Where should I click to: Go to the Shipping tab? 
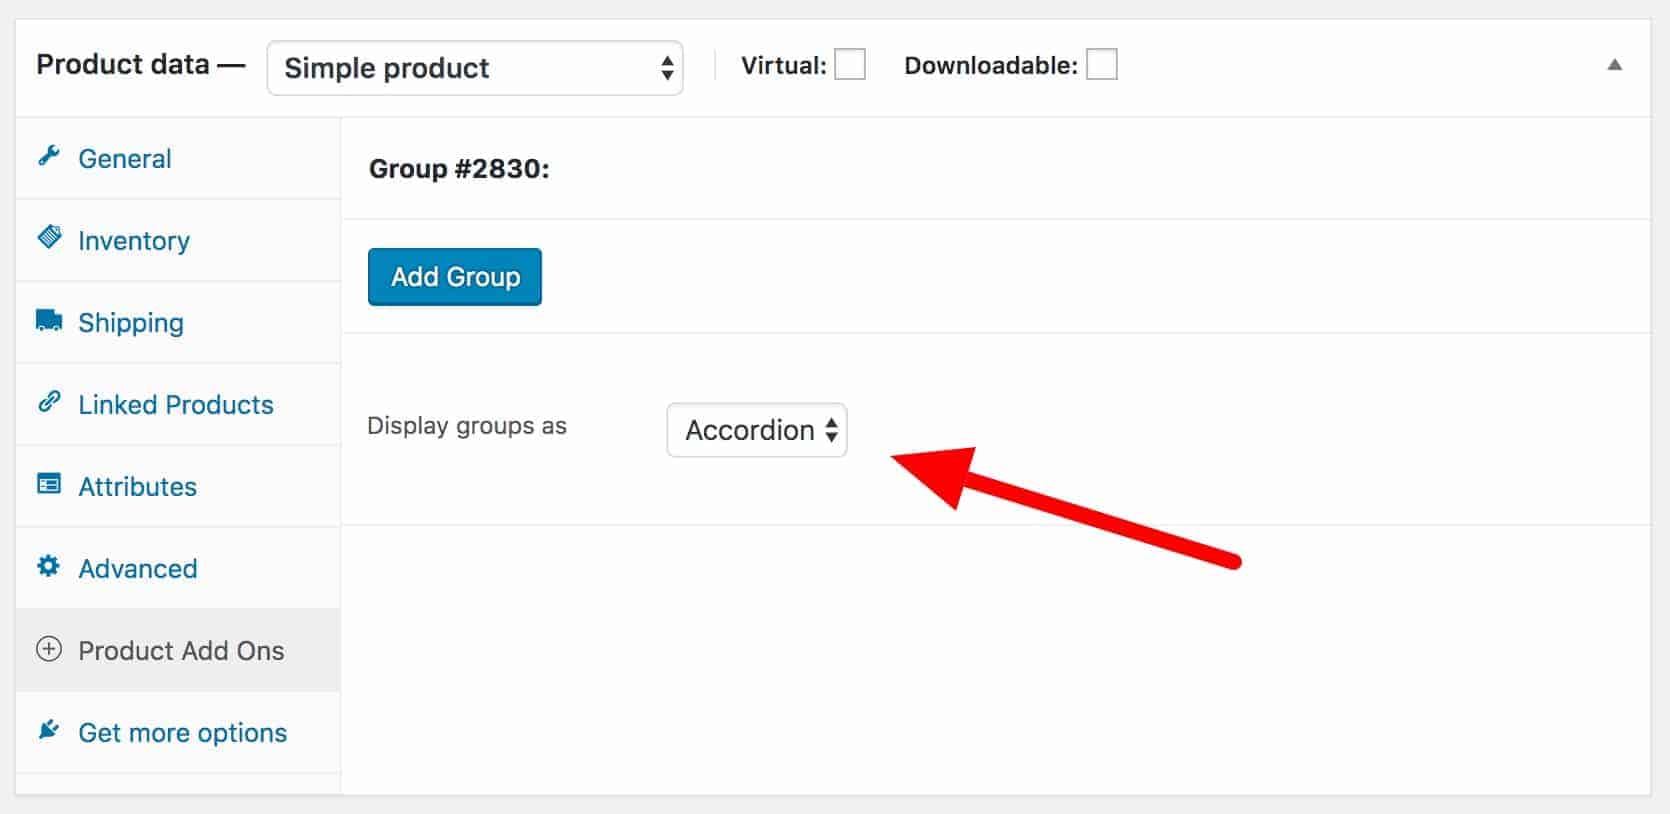[x=178, y=322]
